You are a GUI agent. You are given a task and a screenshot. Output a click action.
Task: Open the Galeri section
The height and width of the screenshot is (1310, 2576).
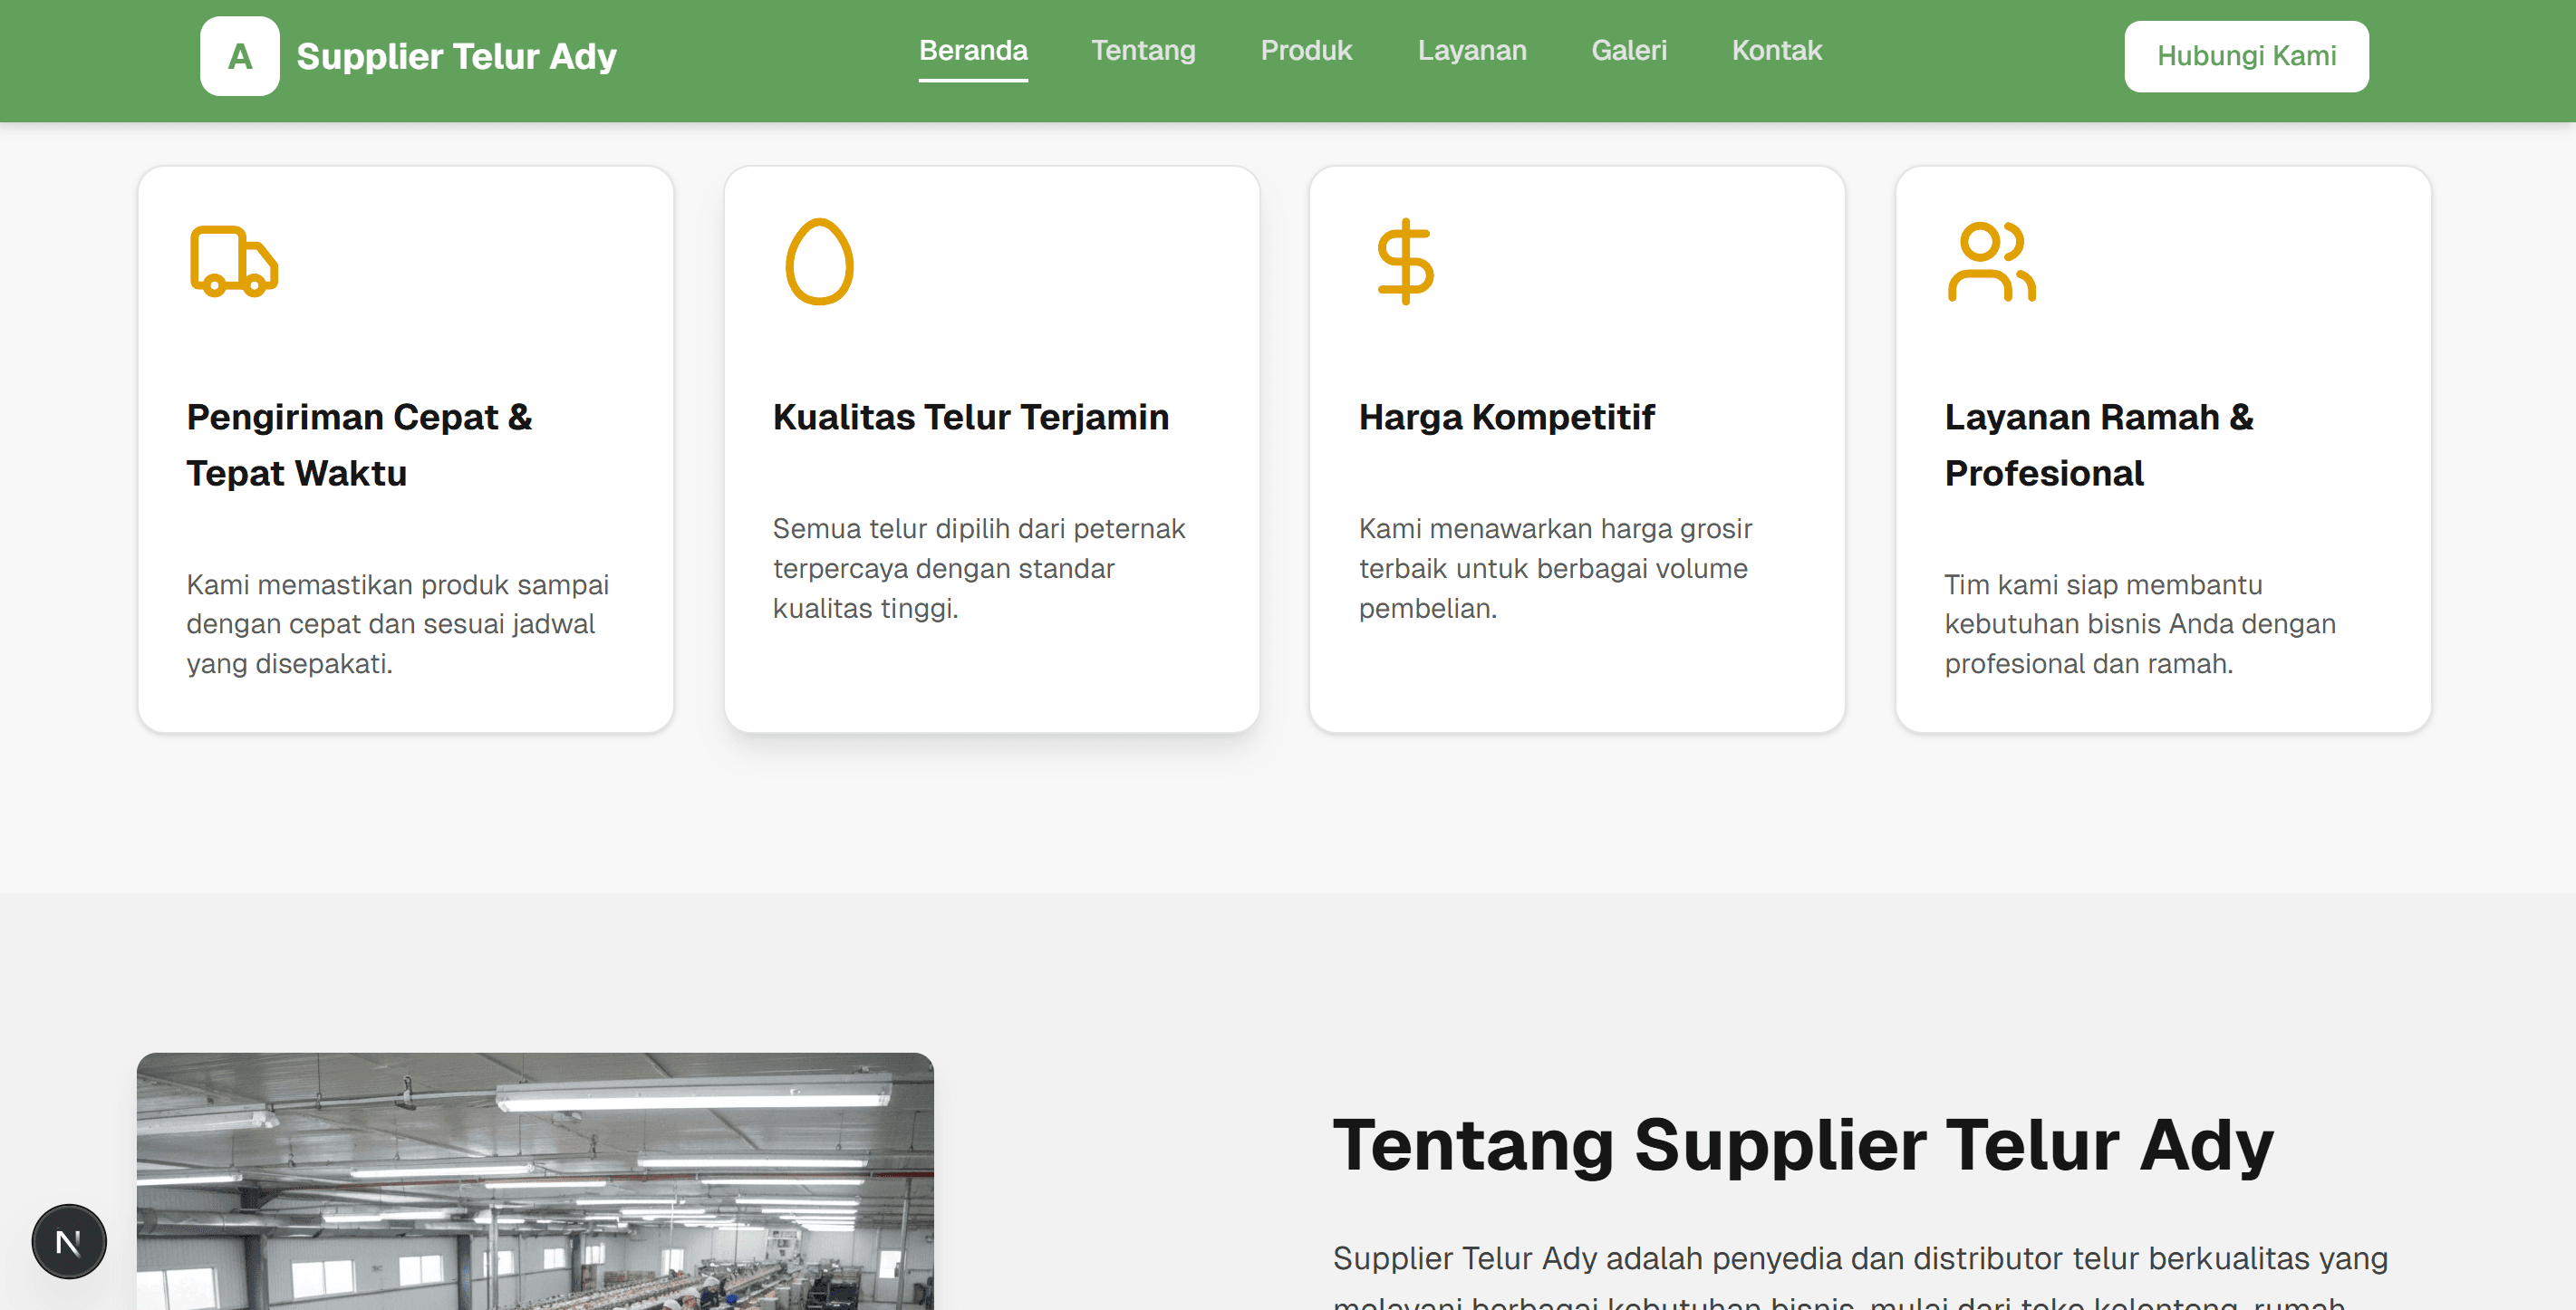[x=1629, y=50]
